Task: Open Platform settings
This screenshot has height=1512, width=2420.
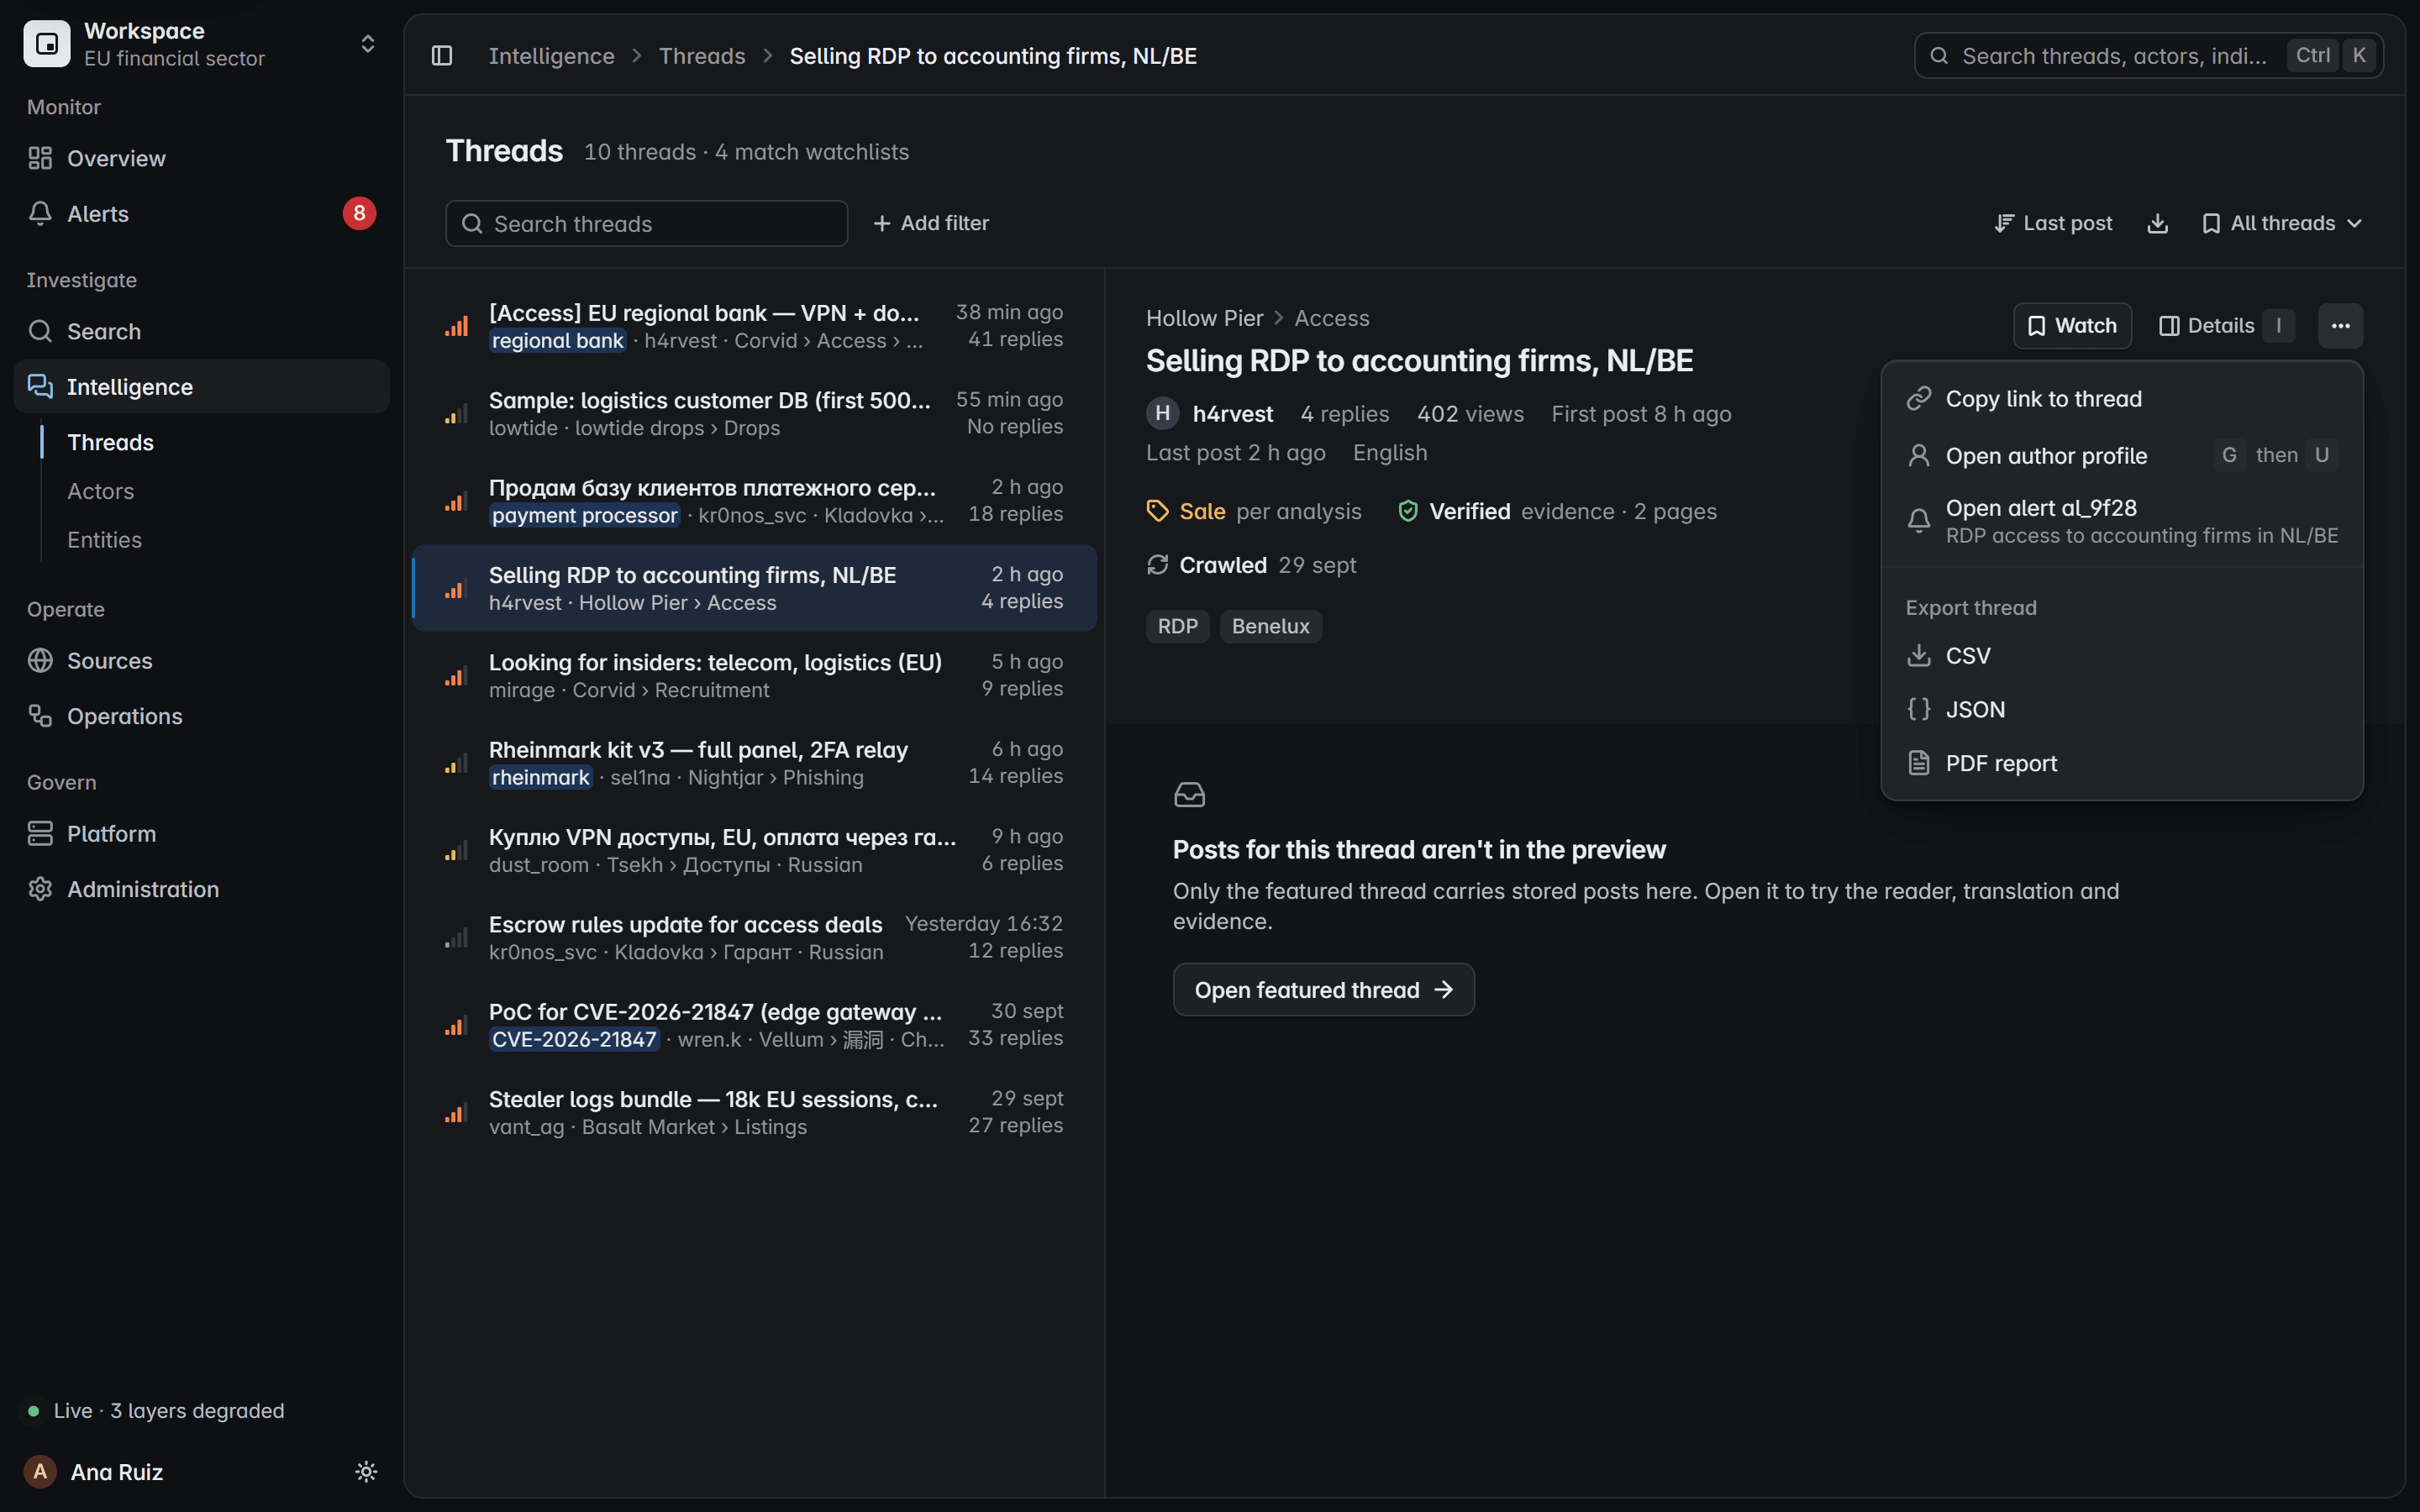Action: [x=201, y=833]
